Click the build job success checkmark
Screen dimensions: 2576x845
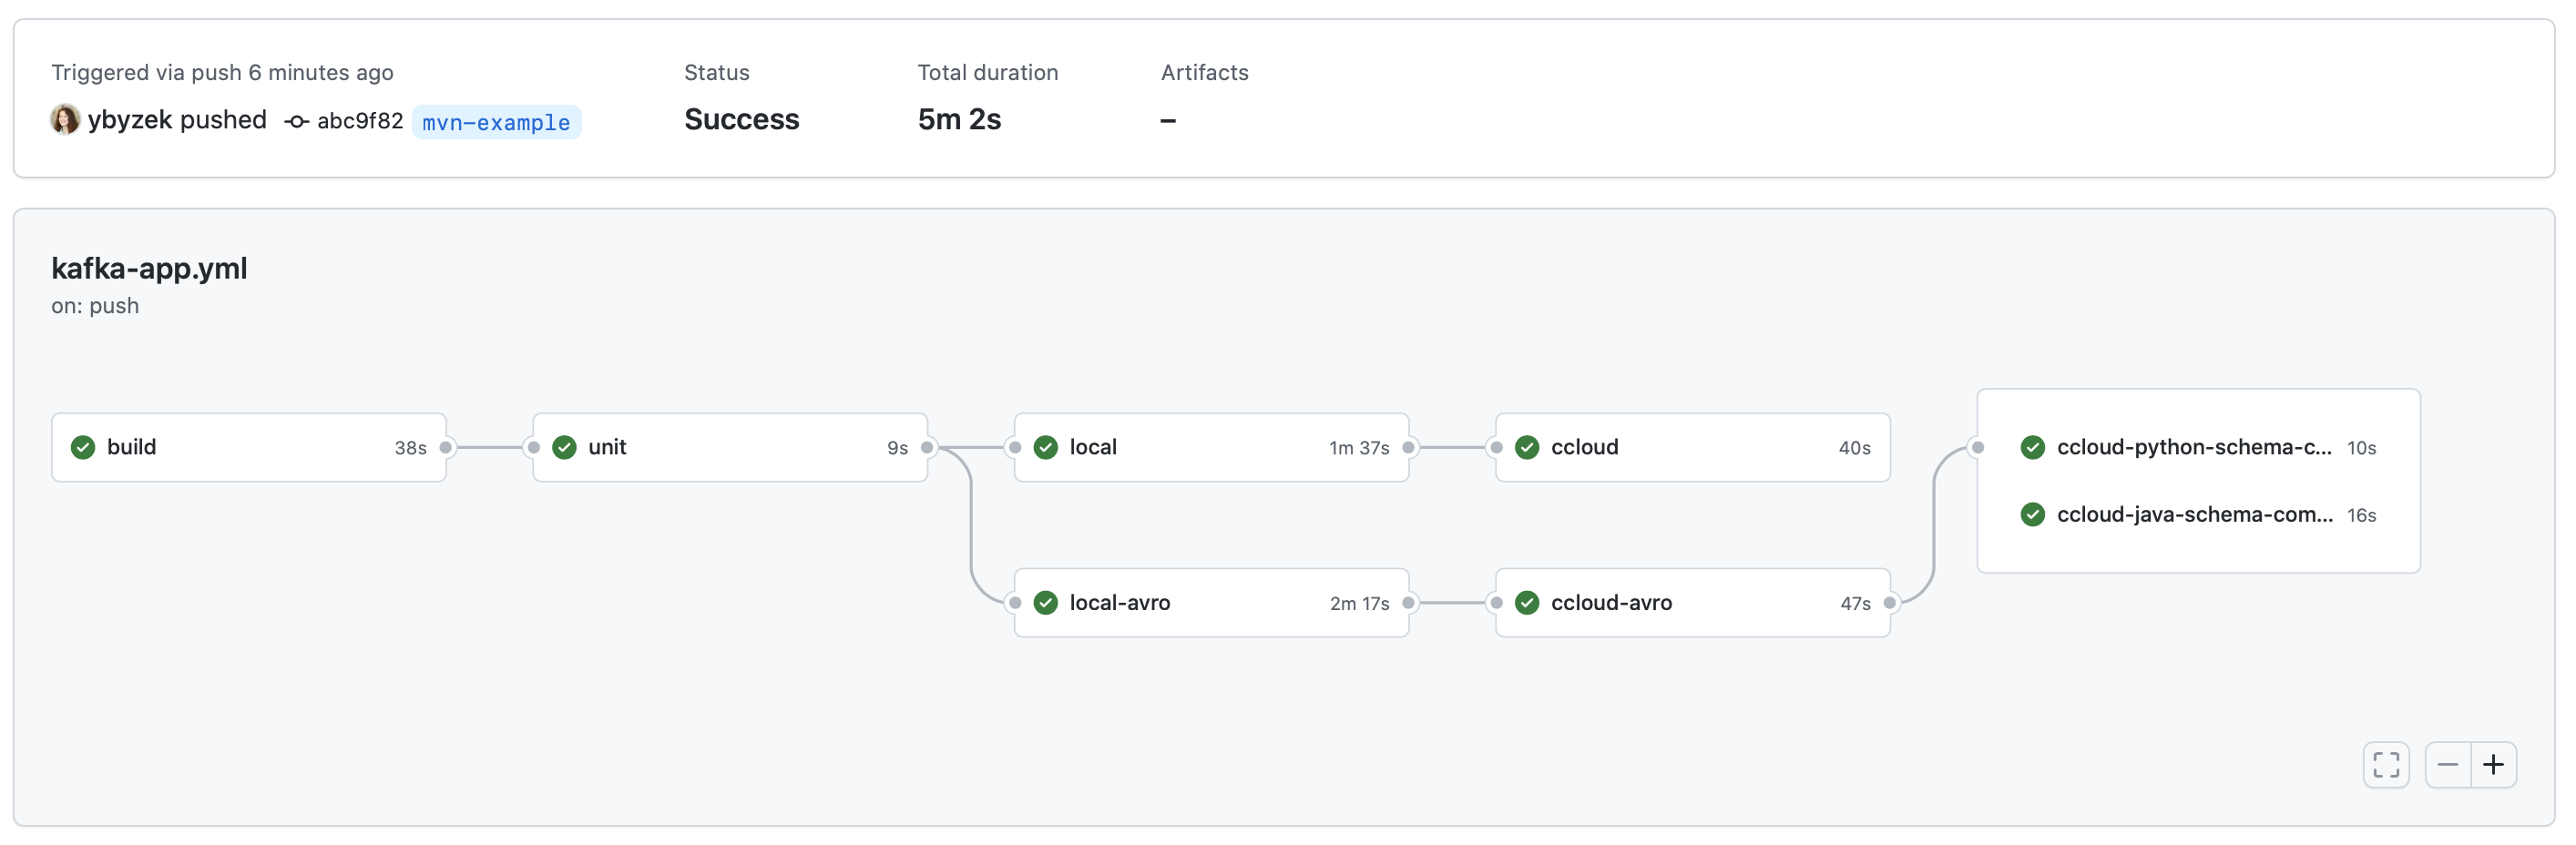pos(83,447)
